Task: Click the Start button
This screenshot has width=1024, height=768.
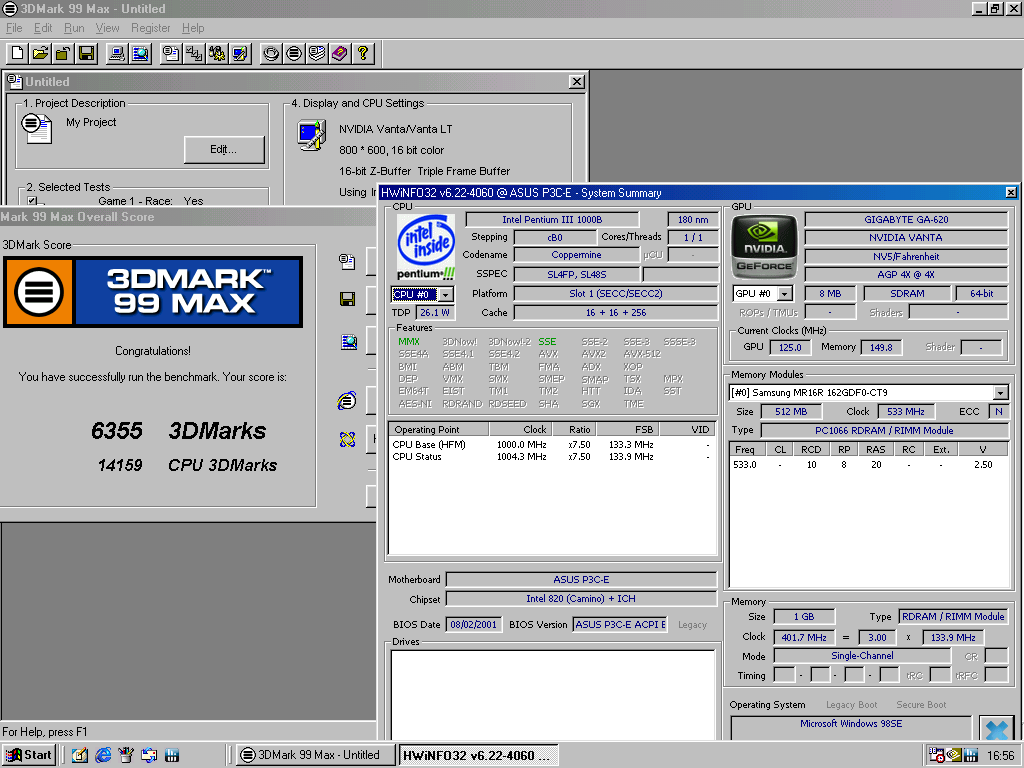Action: click(28, 755)
